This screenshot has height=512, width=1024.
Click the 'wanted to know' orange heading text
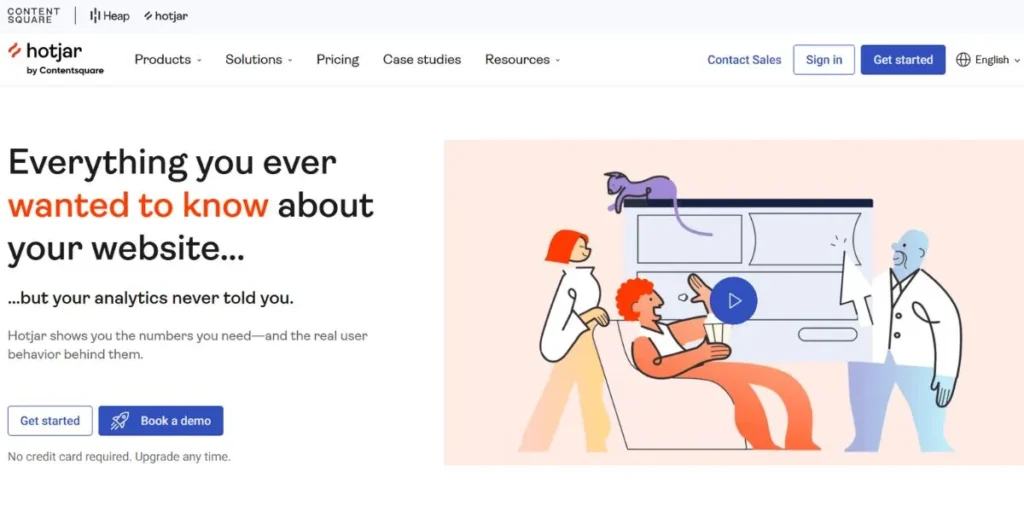click(x=138, y=205)
